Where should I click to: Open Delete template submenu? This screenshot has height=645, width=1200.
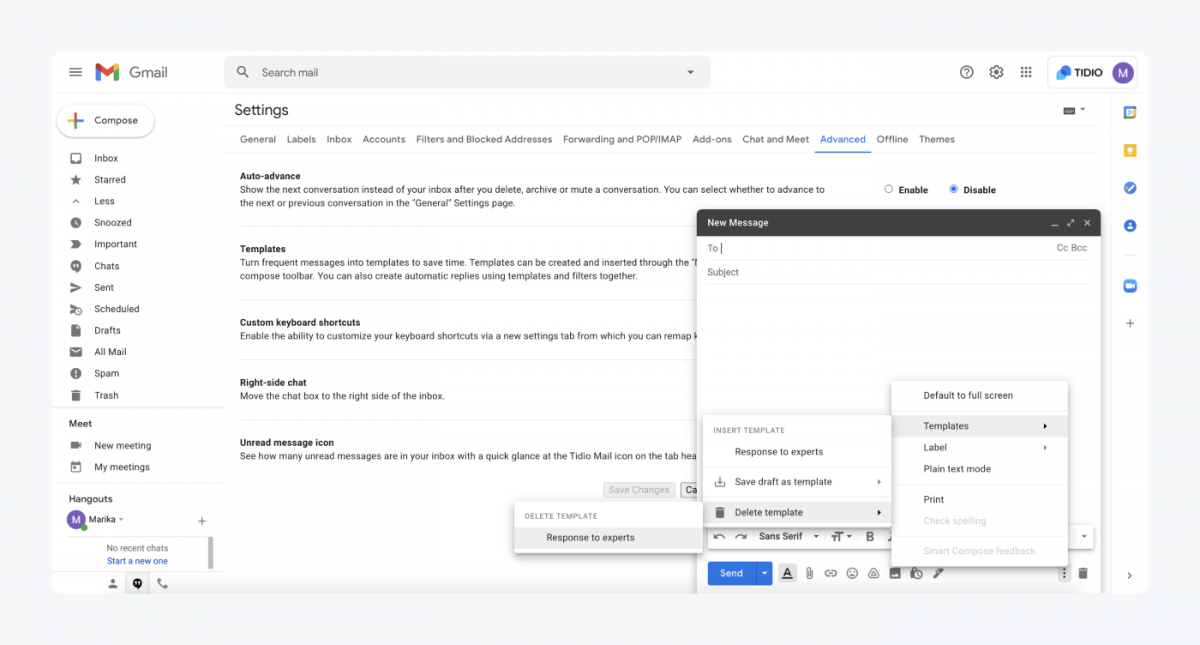(x=797, y=512)
